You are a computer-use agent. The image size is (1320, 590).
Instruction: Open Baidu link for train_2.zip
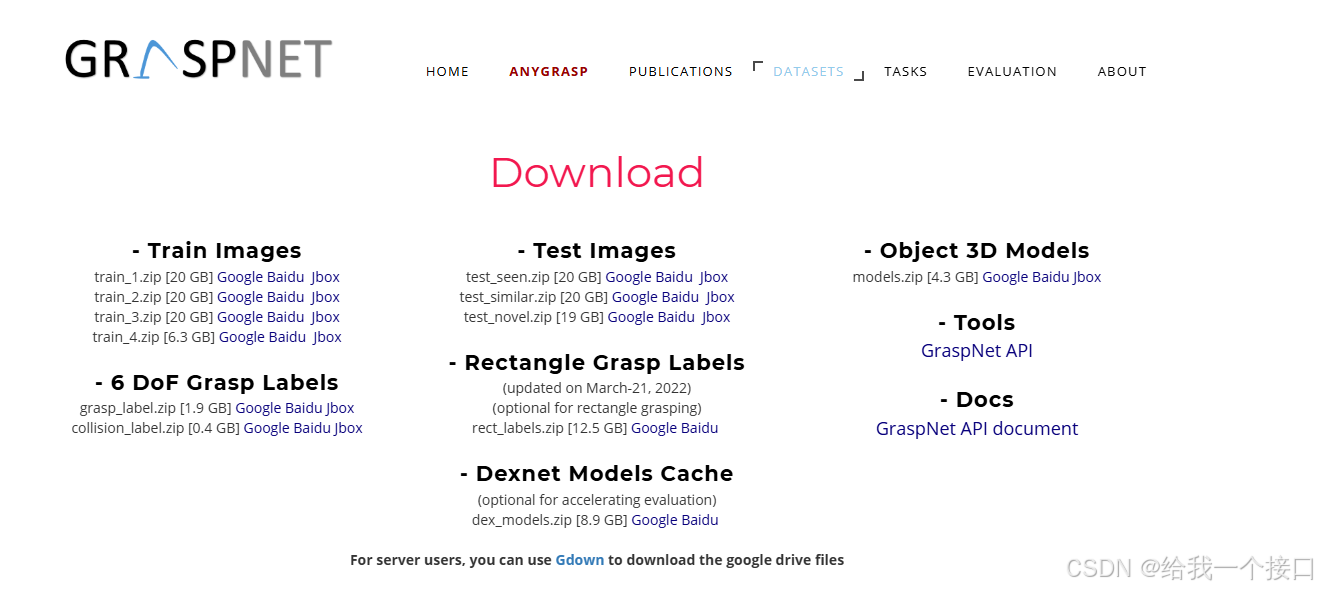coord(286,297)
